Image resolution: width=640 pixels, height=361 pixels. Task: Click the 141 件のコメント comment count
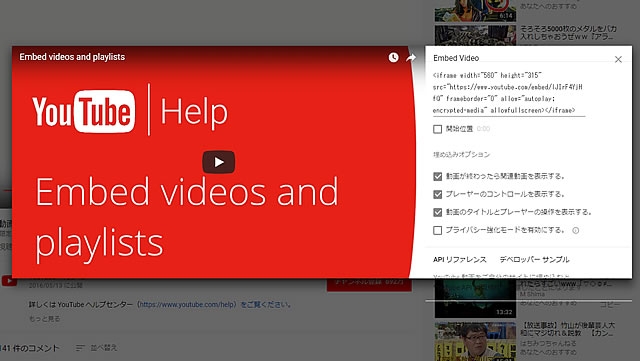point(30,348)
